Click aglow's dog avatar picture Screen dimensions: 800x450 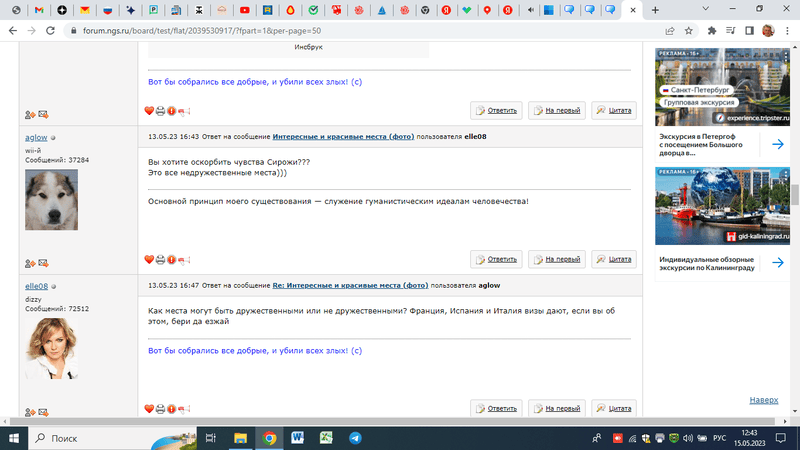click(51, 197)
